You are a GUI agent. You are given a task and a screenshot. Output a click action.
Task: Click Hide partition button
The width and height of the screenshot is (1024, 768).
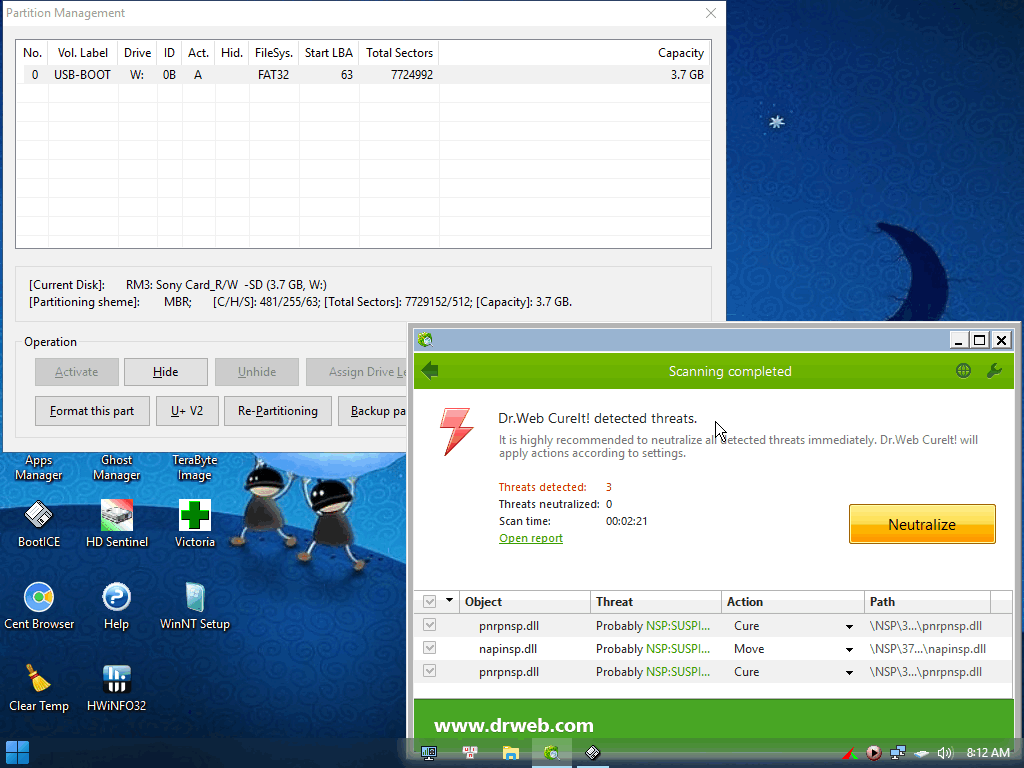166,372
